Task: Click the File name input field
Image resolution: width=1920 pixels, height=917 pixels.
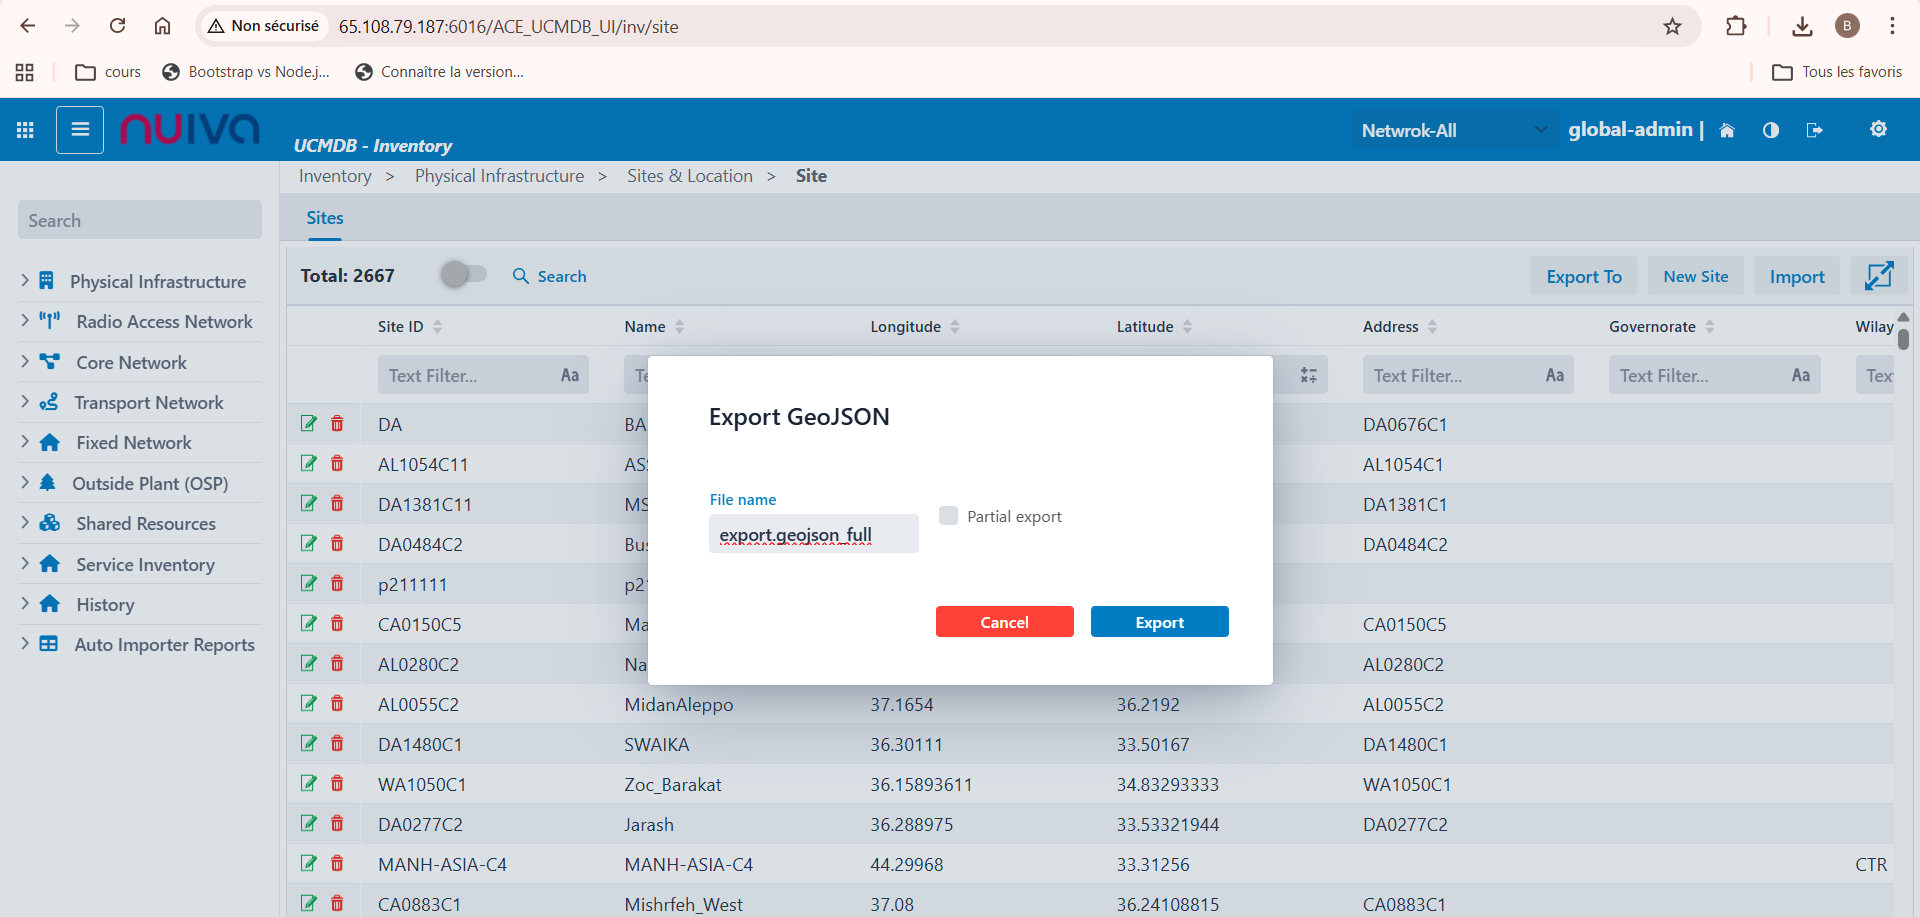Action: click(x=812, y=535)
